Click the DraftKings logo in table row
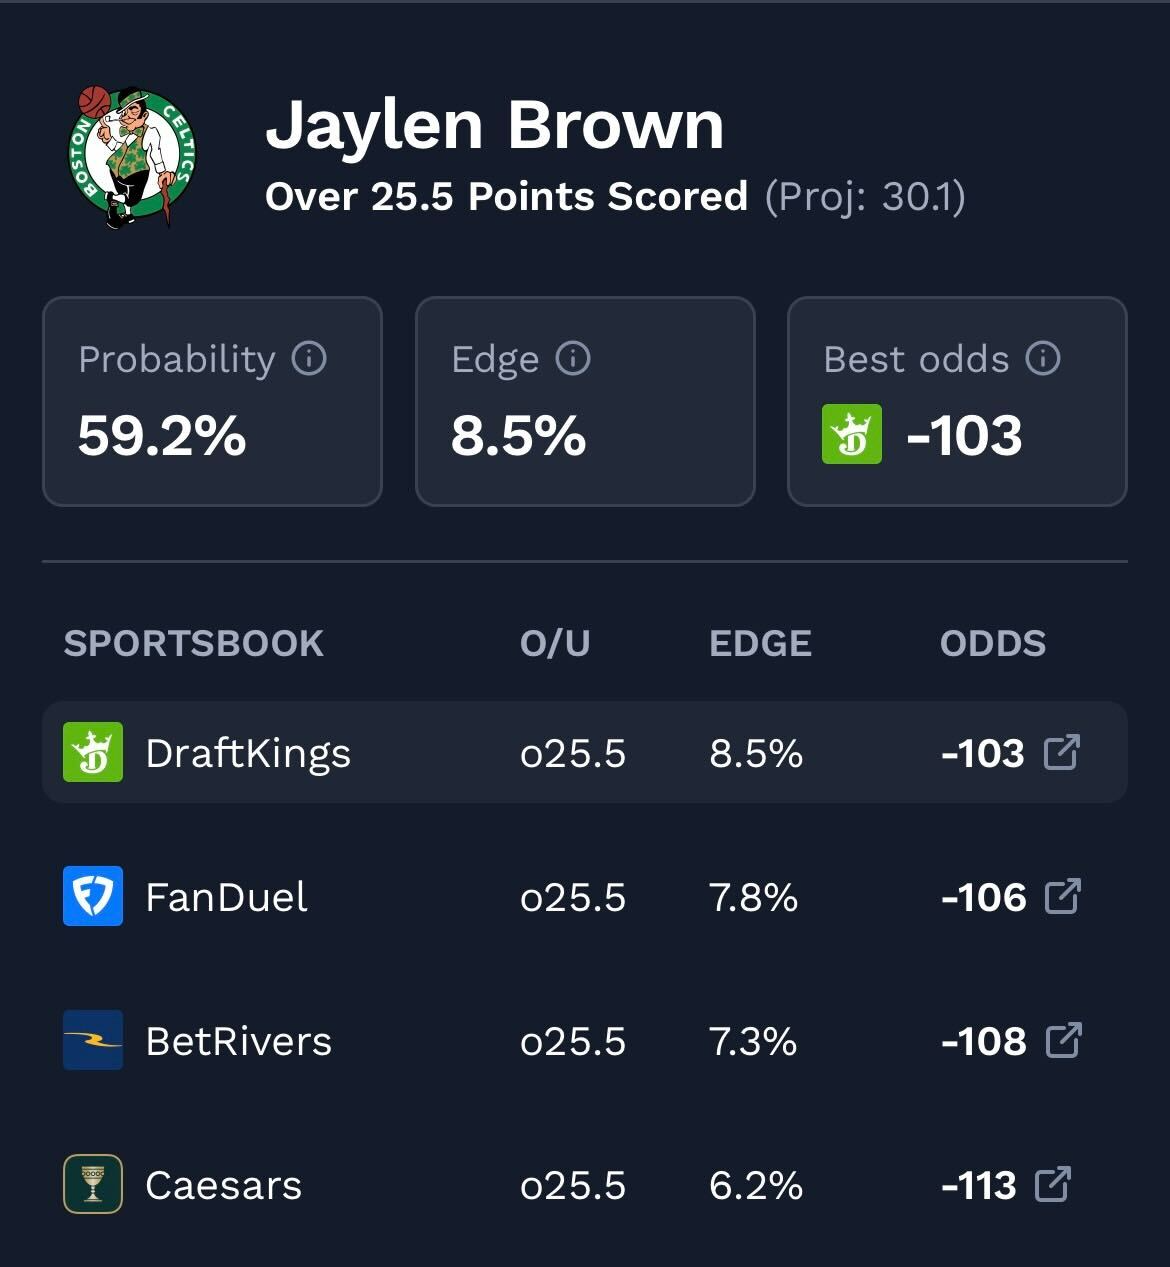 (x=93, y=752)
